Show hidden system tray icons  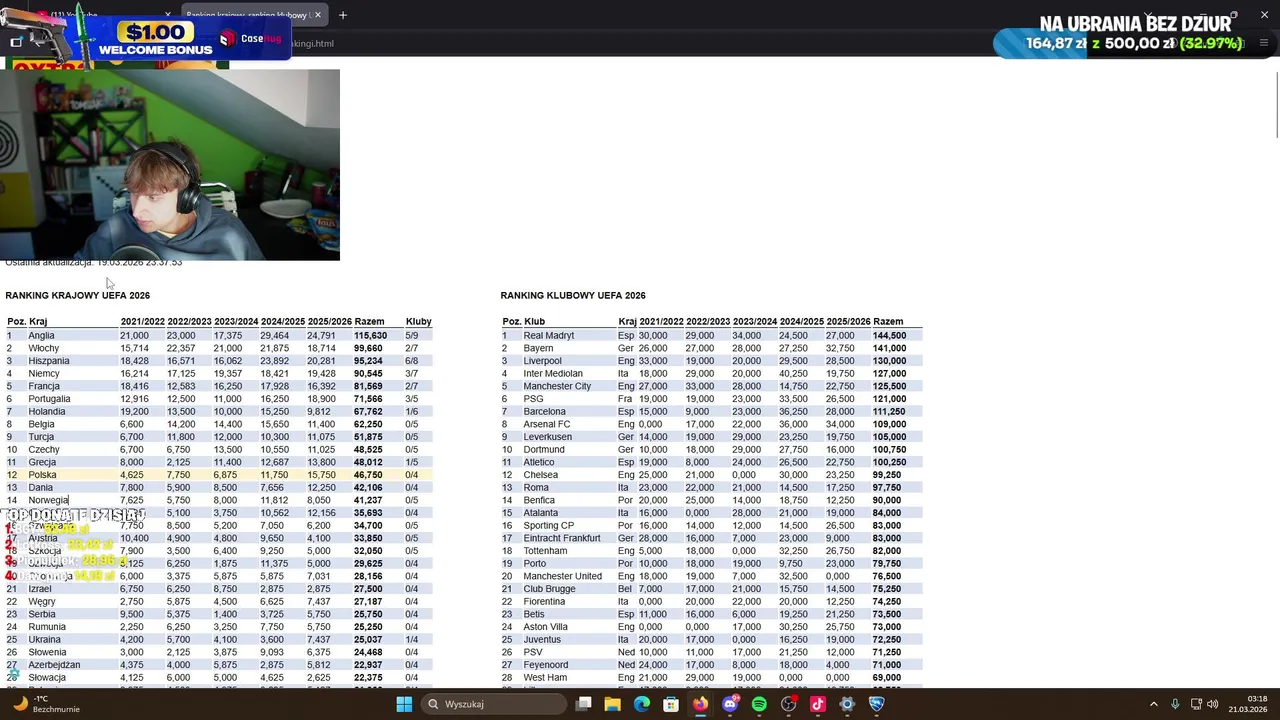click(1153, 704)
